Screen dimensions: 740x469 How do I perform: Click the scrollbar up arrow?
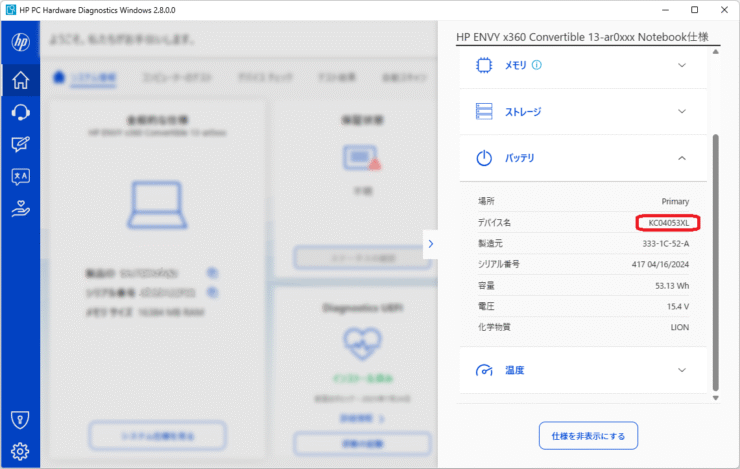click(x=715, y=52)
